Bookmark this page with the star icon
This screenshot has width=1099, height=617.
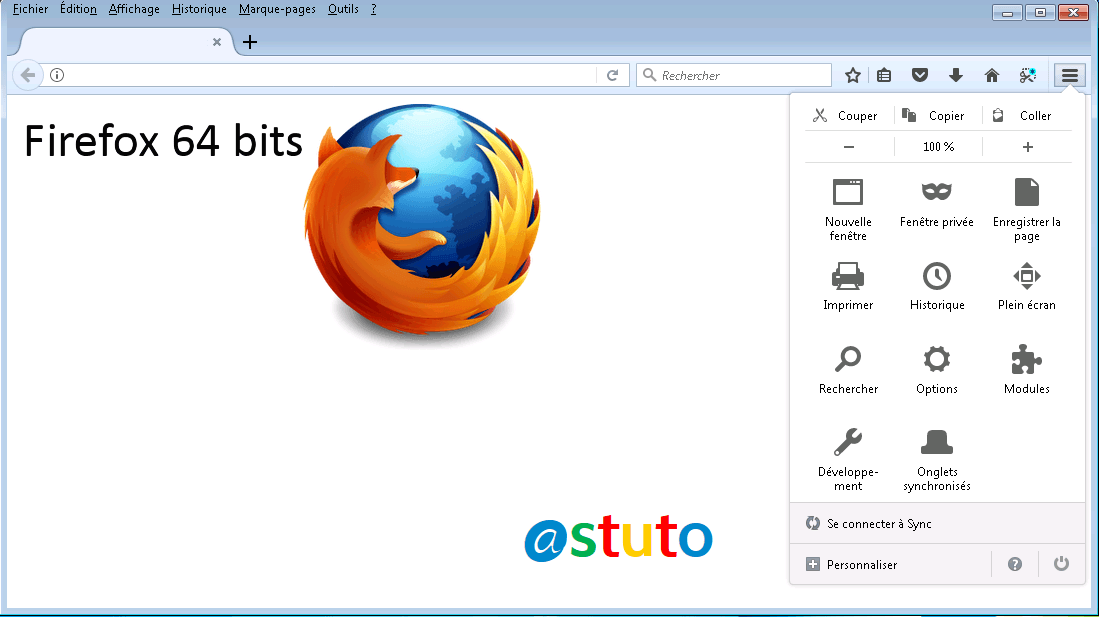point(852,75)
